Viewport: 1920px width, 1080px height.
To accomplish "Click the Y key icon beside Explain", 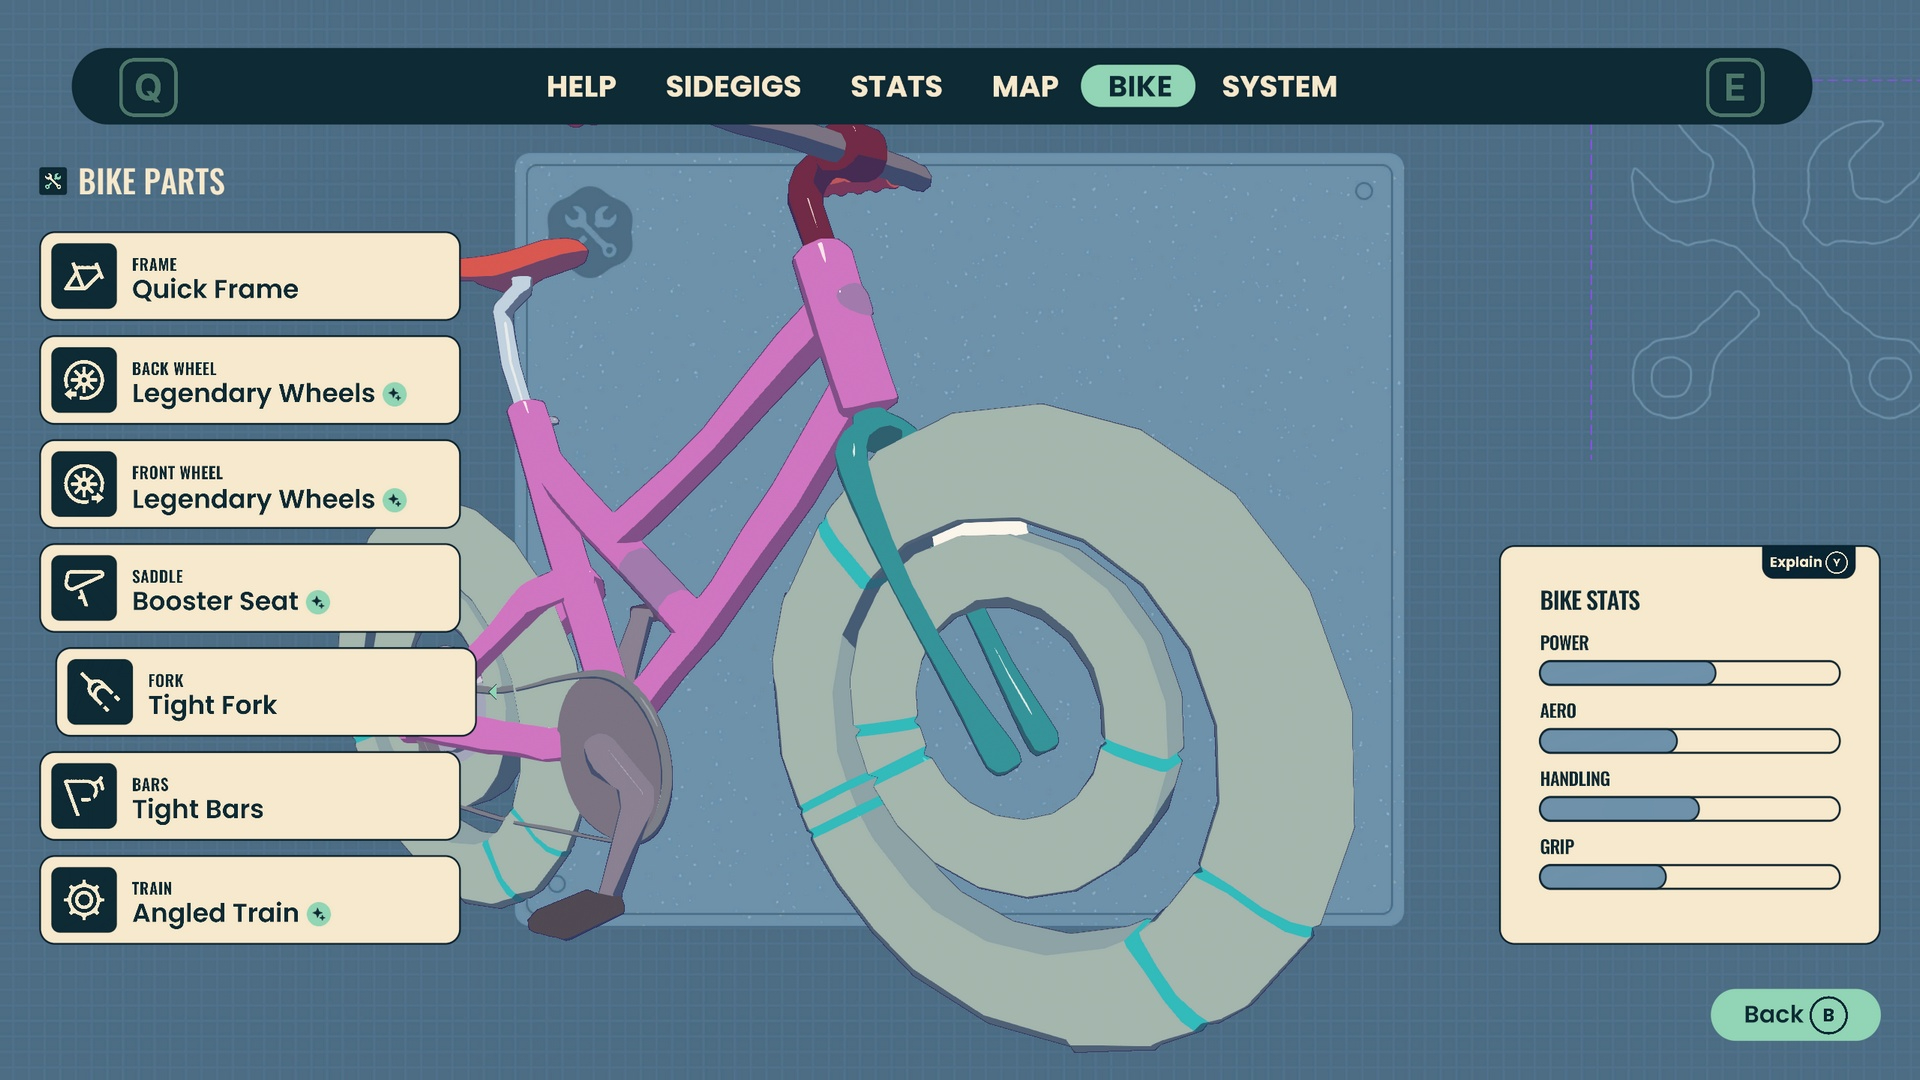I will pos(1836,562).
